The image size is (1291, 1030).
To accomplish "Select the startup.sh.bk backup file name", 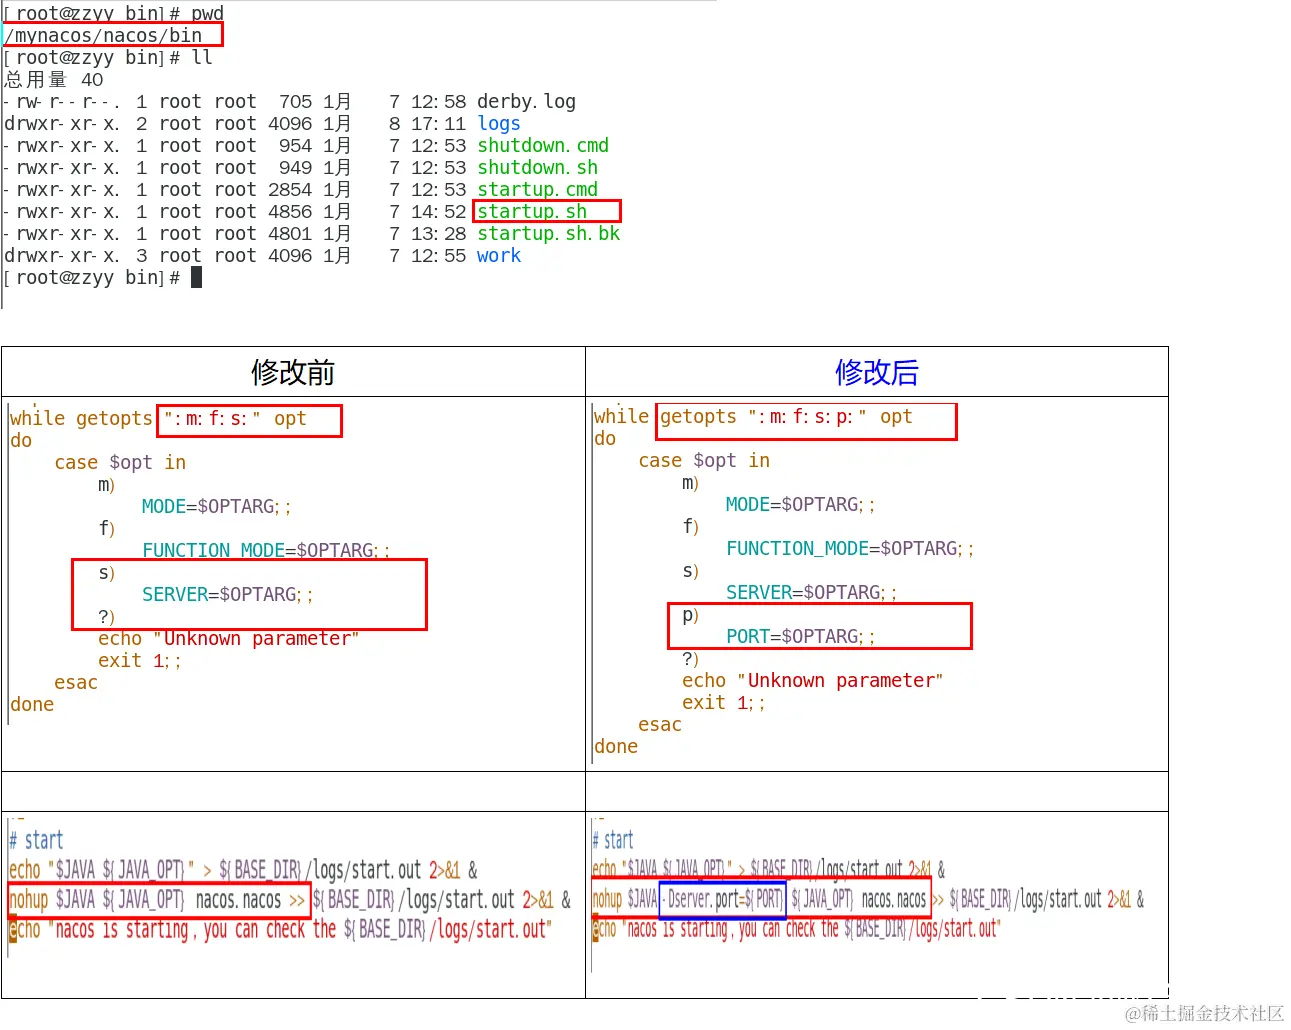I will [x=548, y=233].
